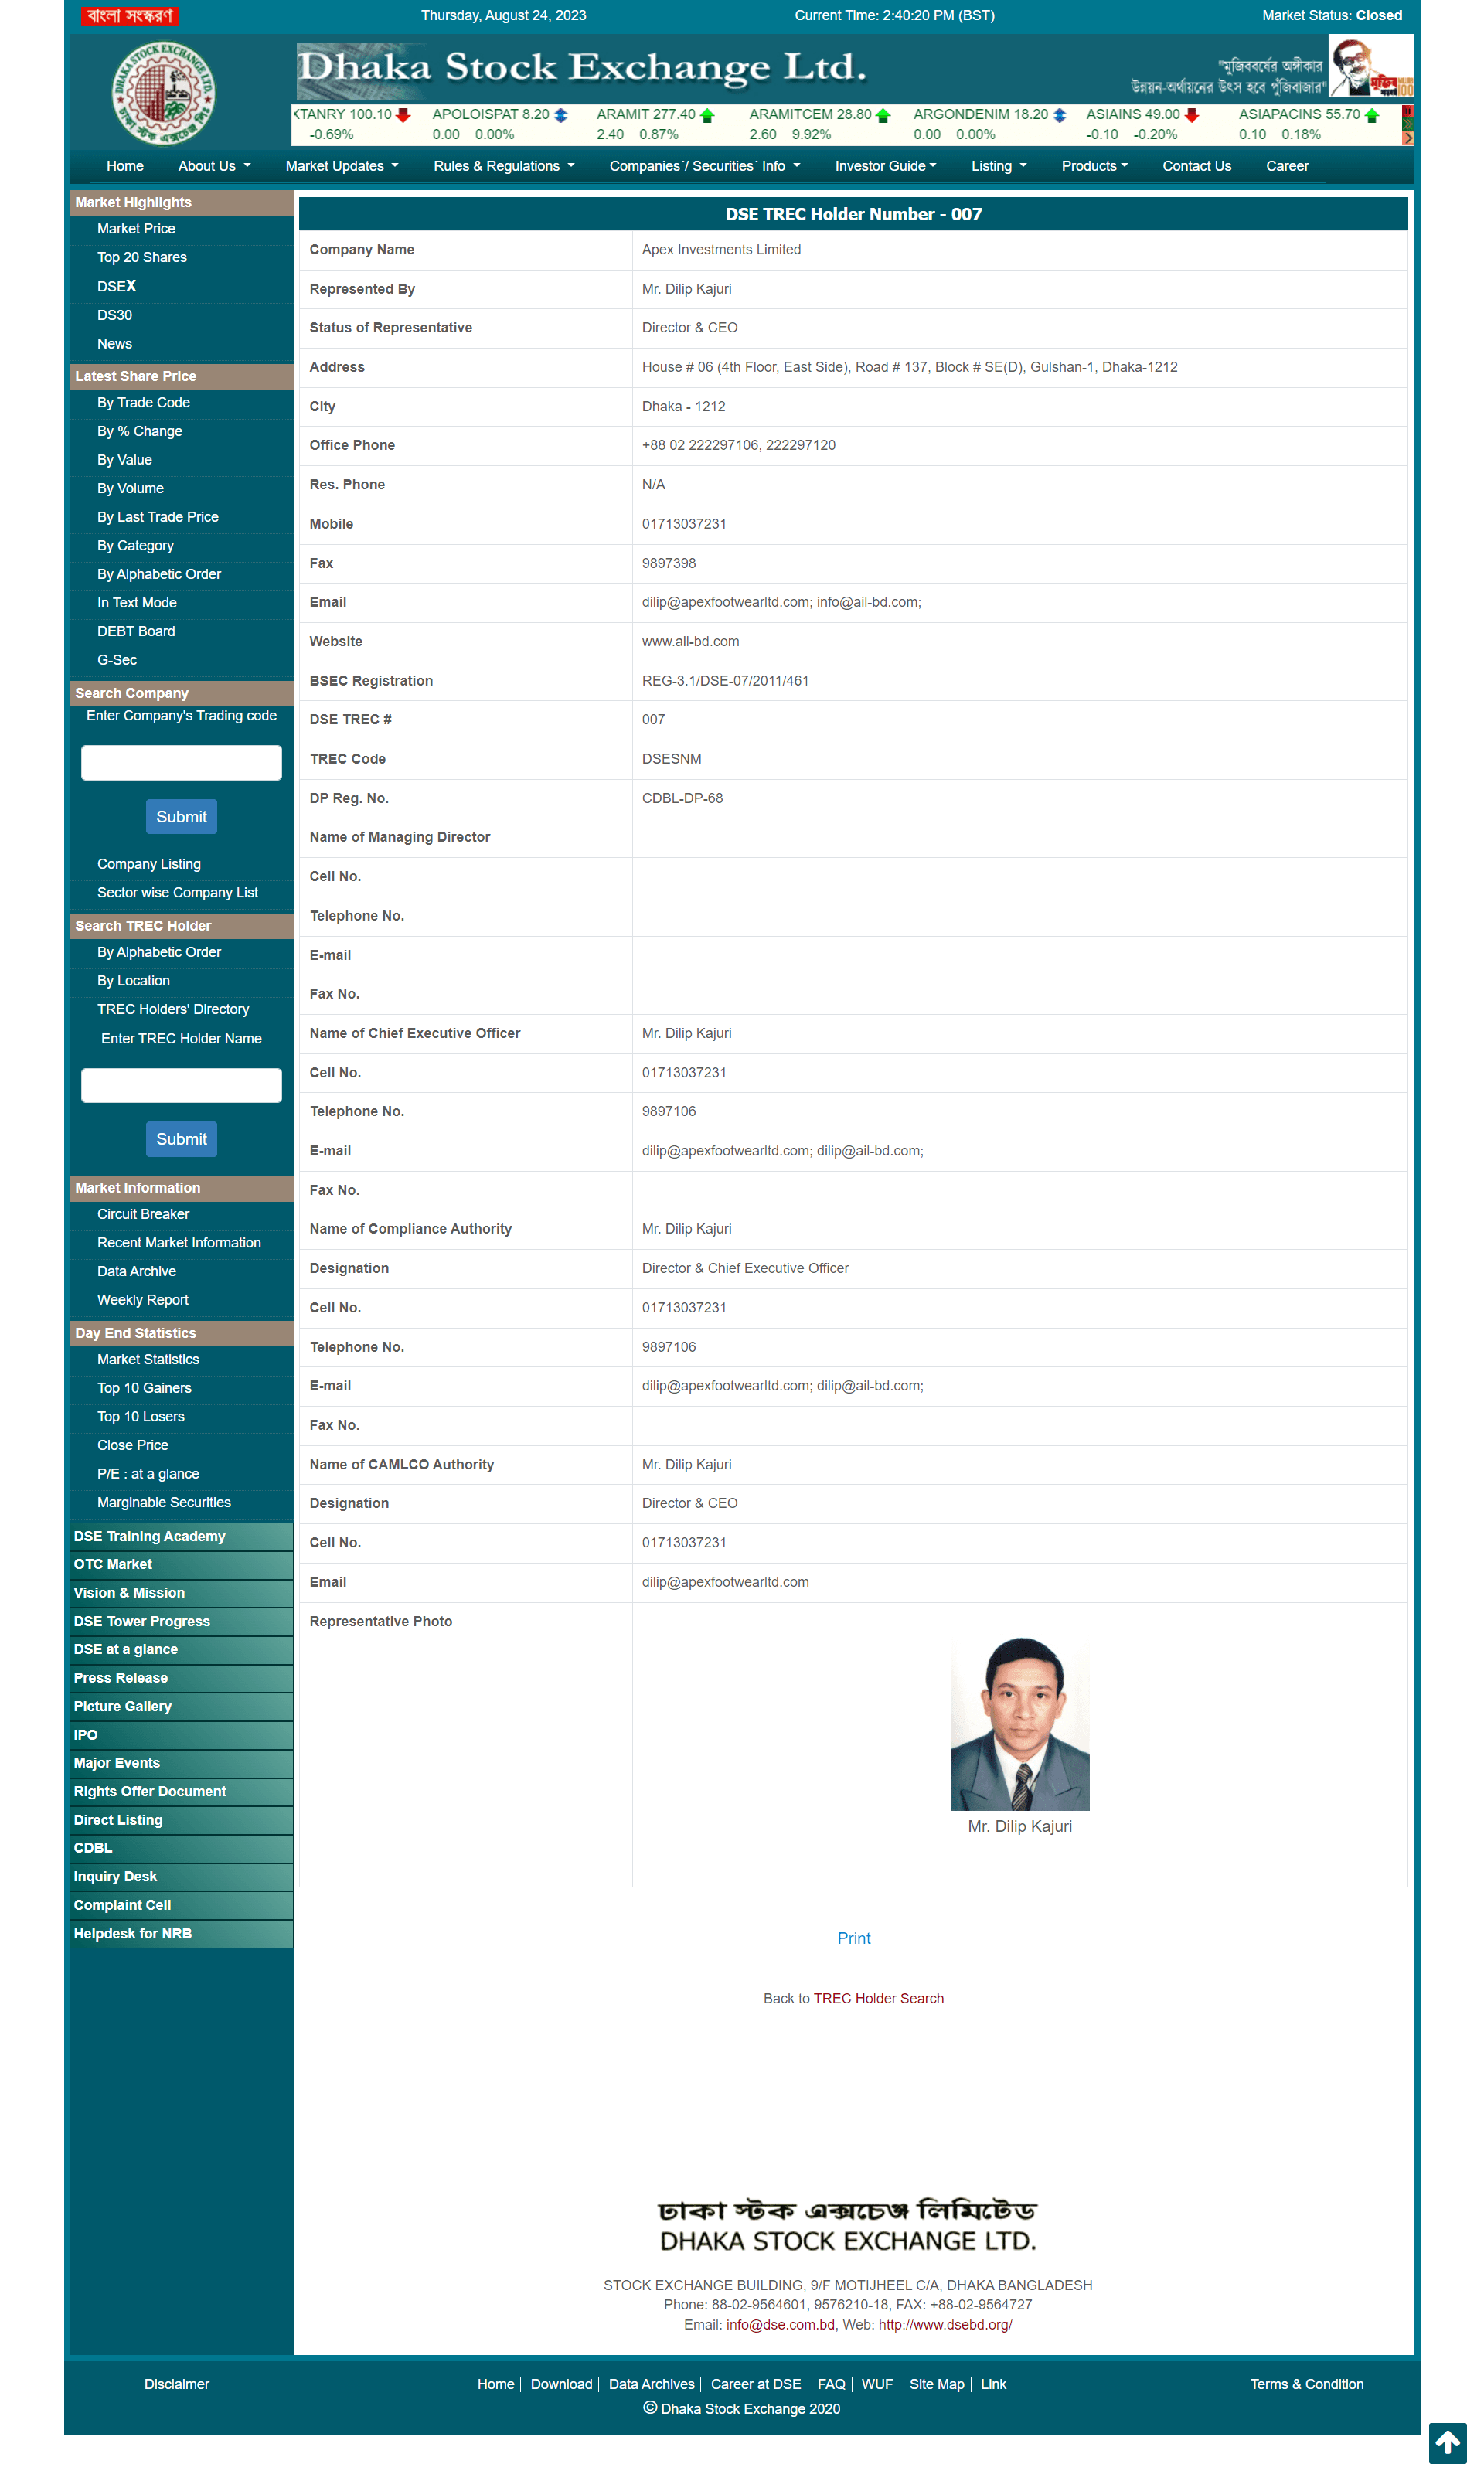The height and width of the screenshot is (2481, 1484).
Task: Select the By Alphabetic Order link
Action: [159, 950]
